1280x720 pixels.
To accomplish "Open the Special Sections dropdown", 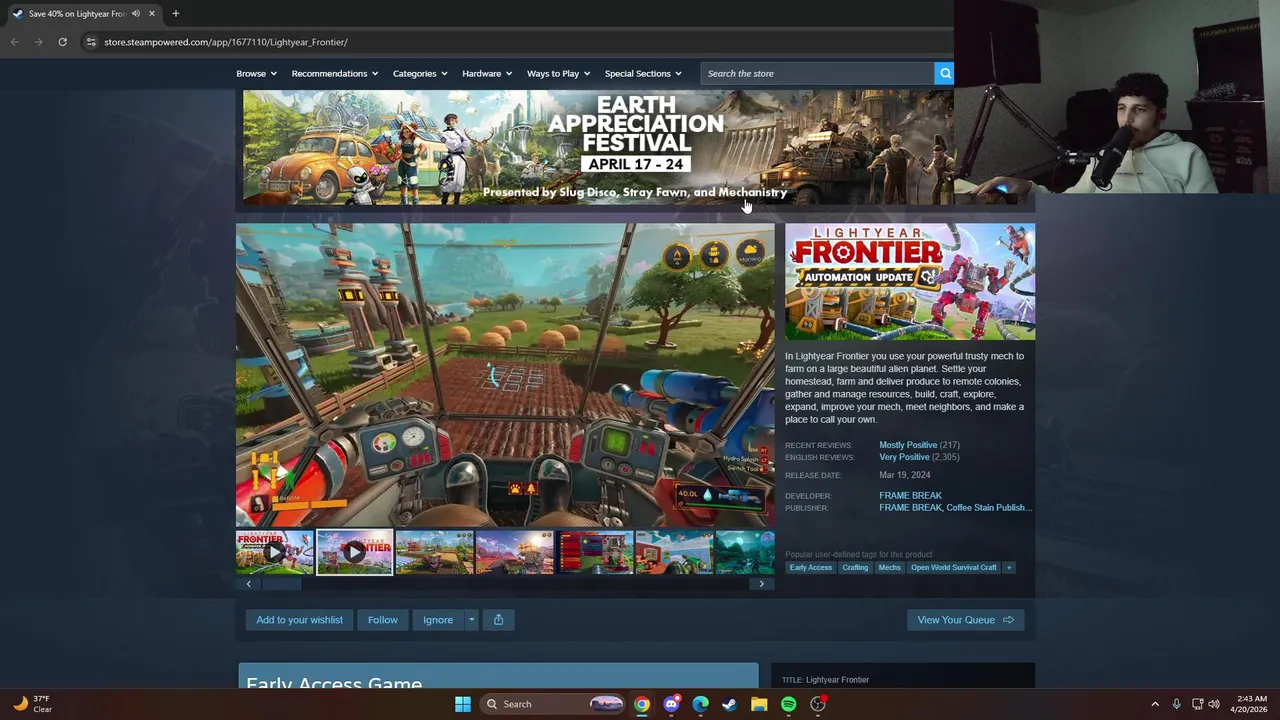I will 642,73.
